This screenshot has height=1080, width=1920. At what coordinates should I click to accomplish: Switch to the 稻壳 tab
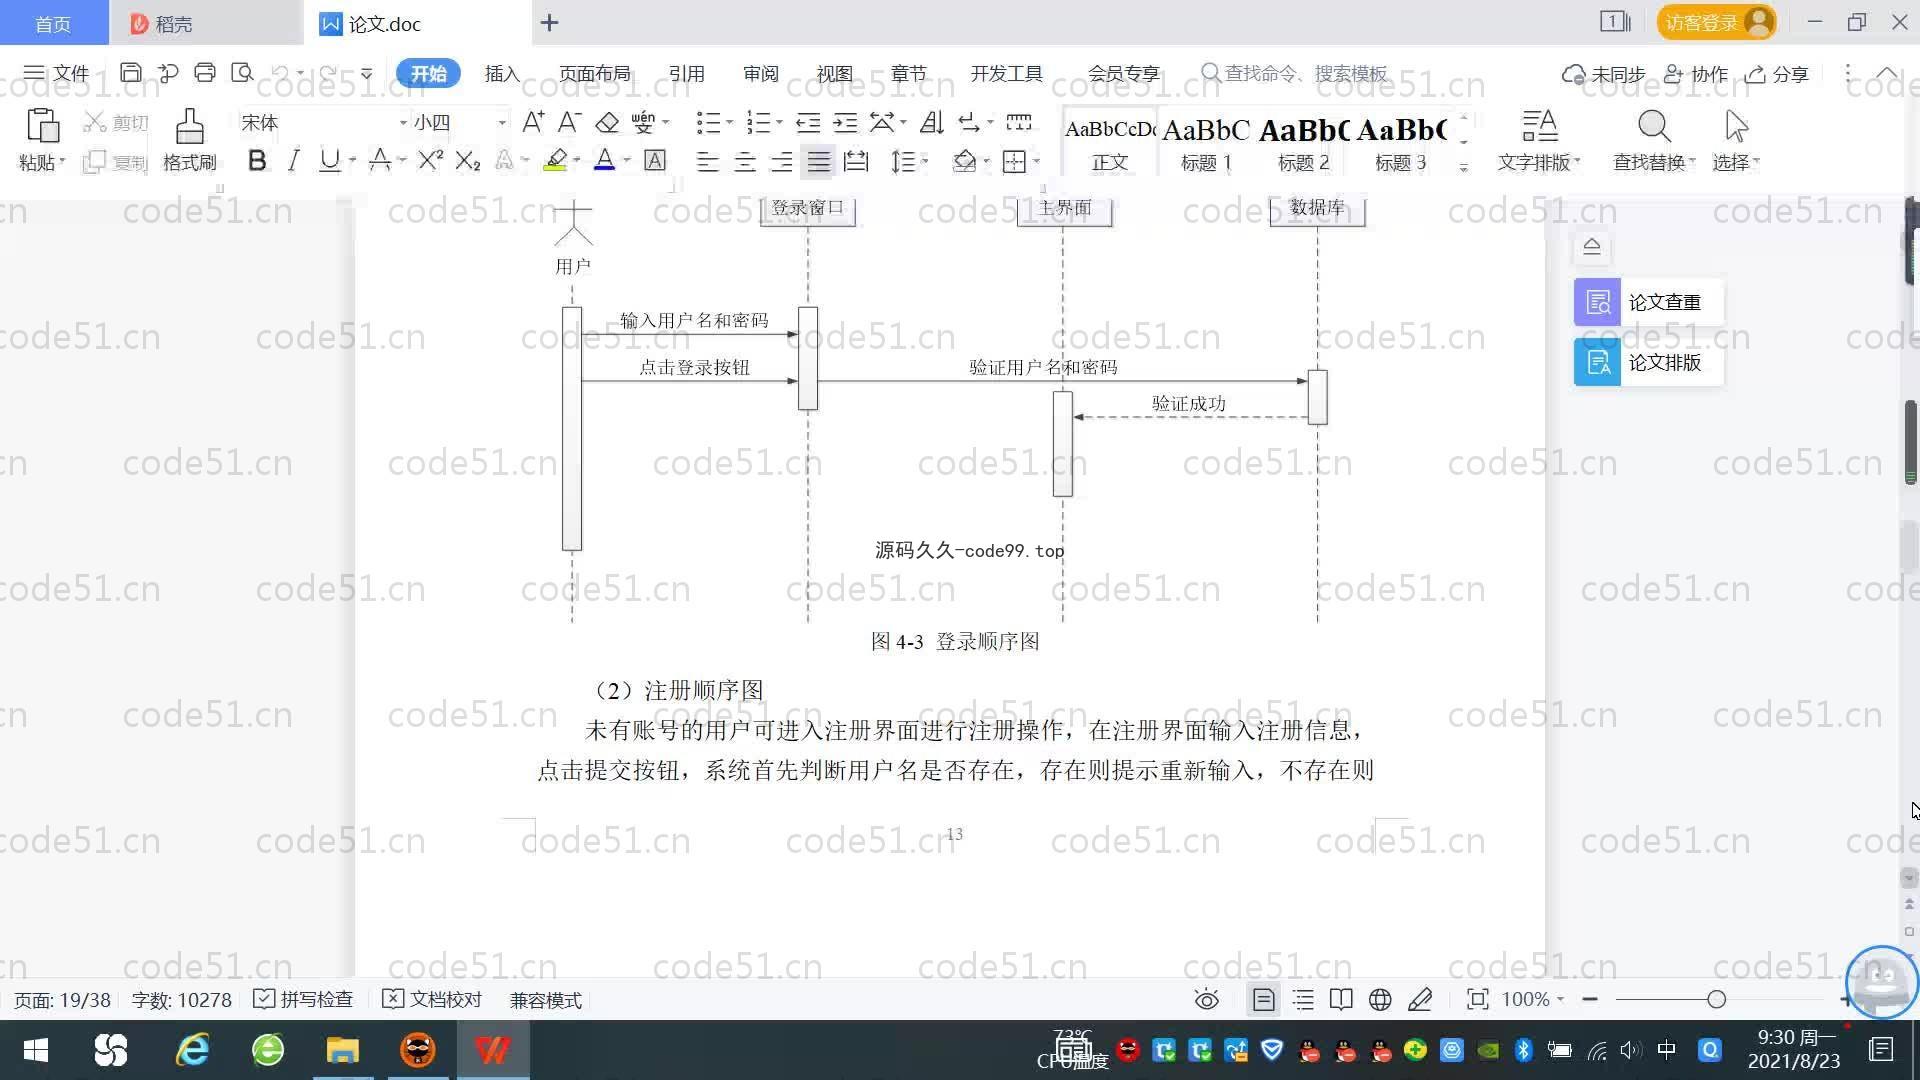click(205, 23)
